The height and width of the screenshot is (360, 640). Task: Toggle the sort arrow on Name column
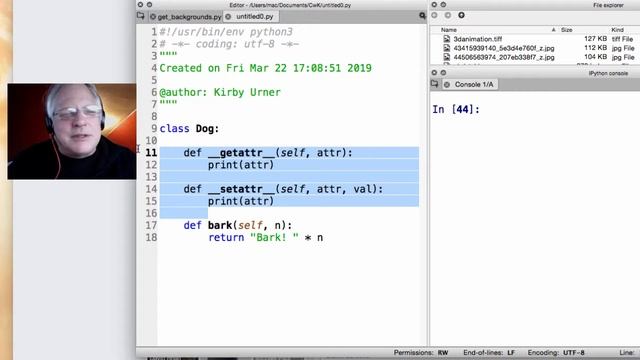point(553,30)
